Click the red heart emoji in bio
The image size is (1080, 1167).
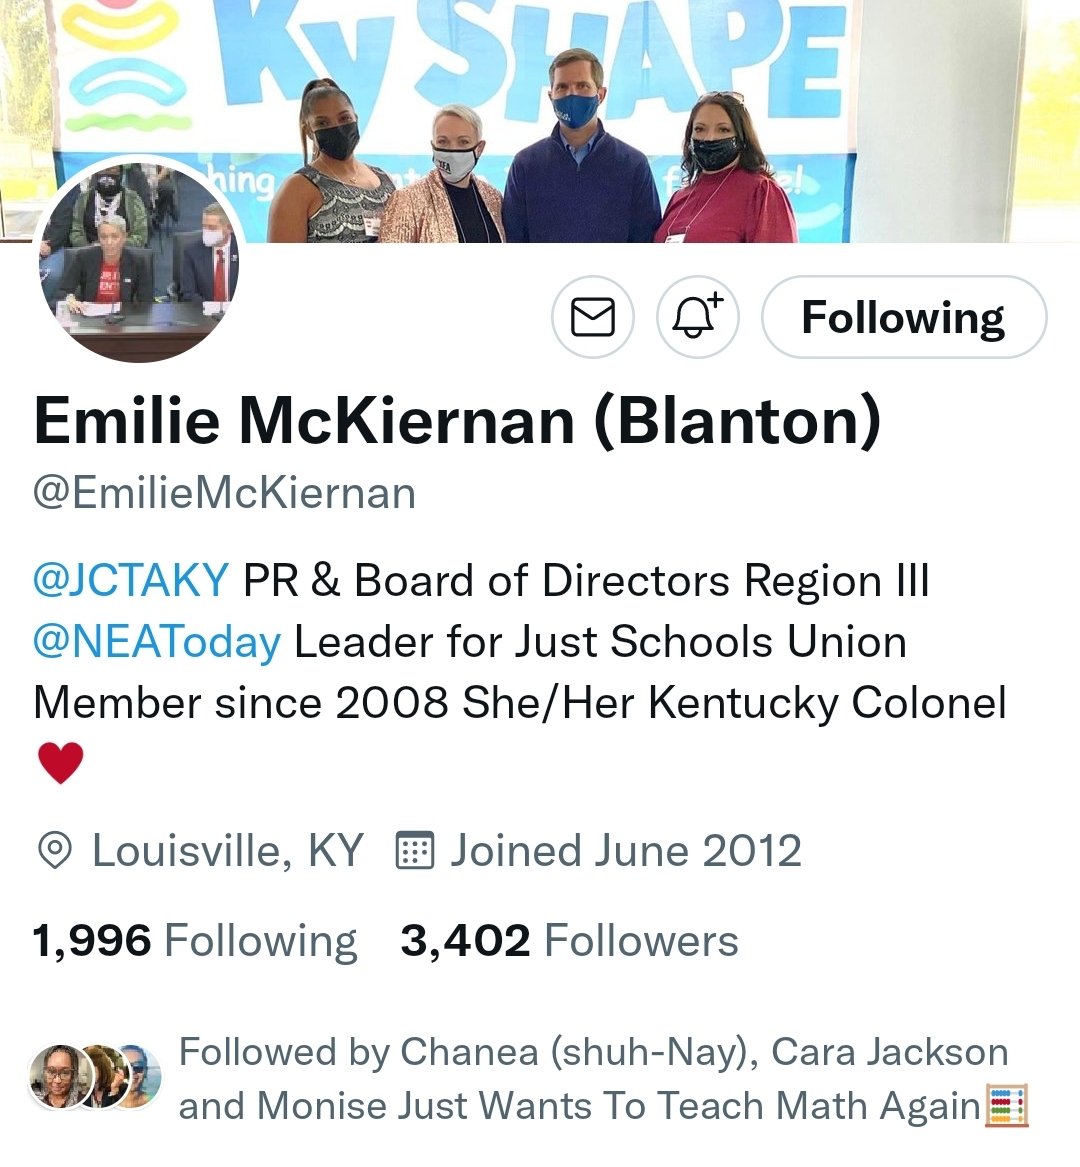click(x=60, y=762)
